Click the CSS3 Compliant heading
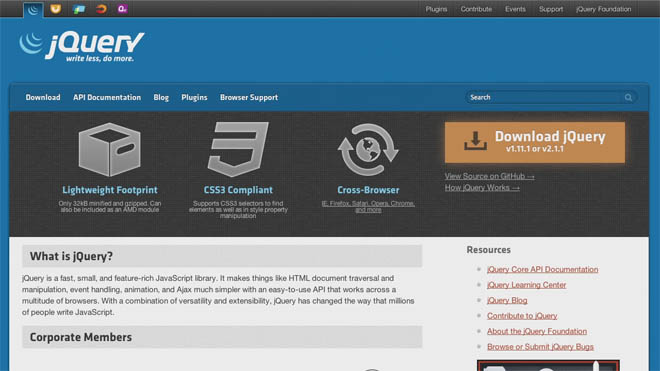This screenshot has width=660, height=371. (x=238, y=190)
